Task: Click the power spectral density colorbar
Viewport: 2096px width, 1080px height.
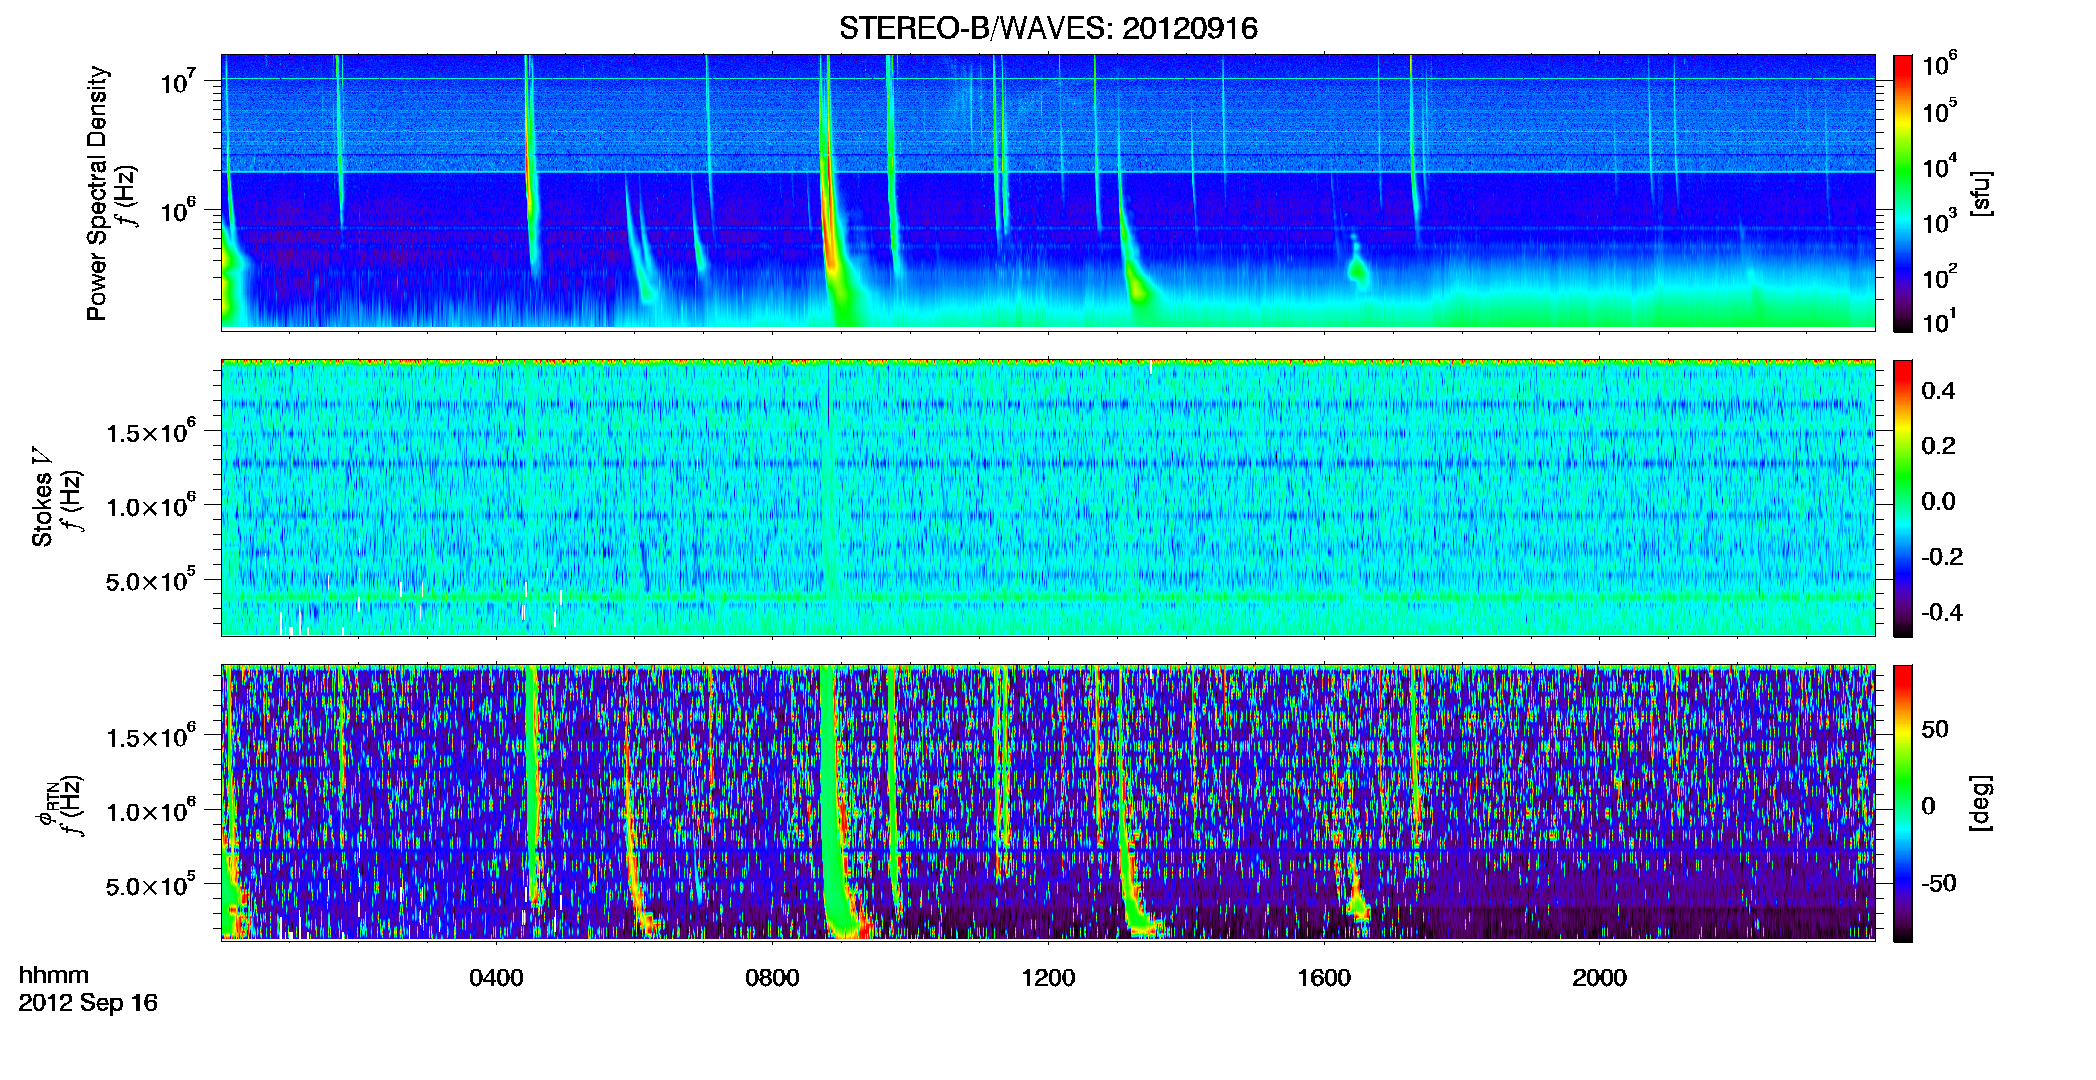Action: click(x=1903, y=193)
